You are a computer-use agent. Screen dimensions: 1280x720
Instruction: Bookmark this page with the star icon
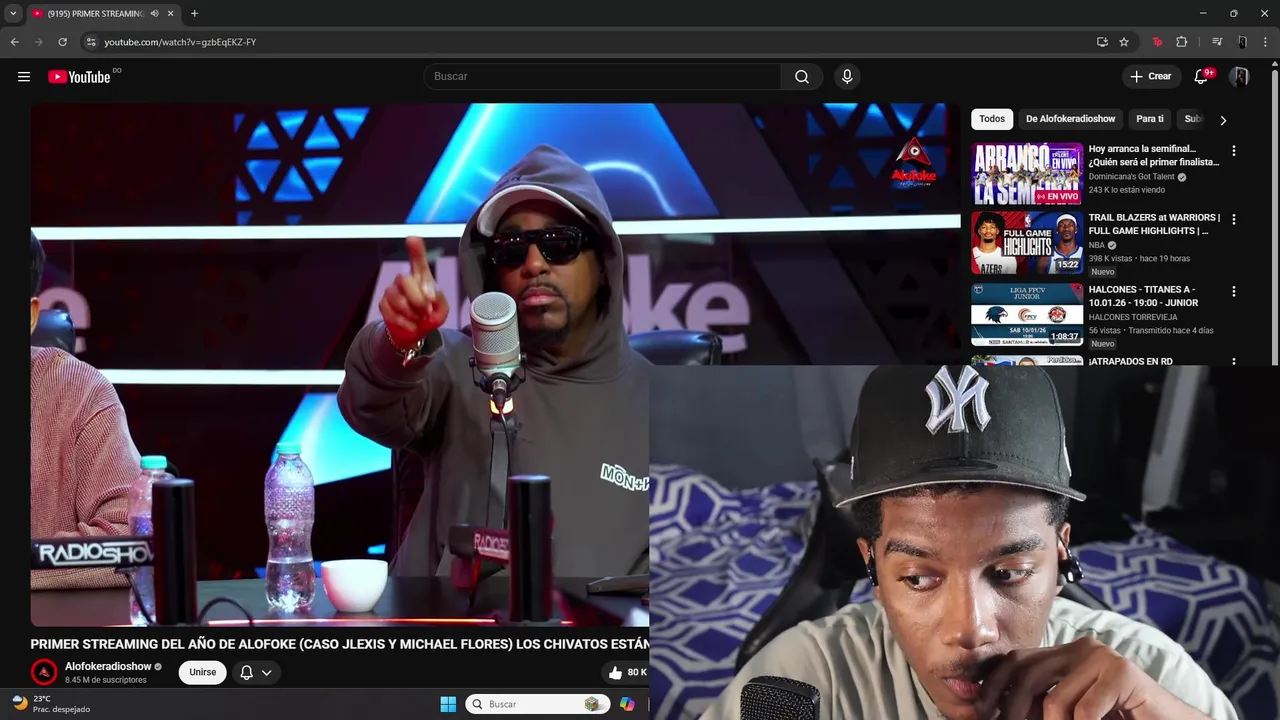point(1124,42)
